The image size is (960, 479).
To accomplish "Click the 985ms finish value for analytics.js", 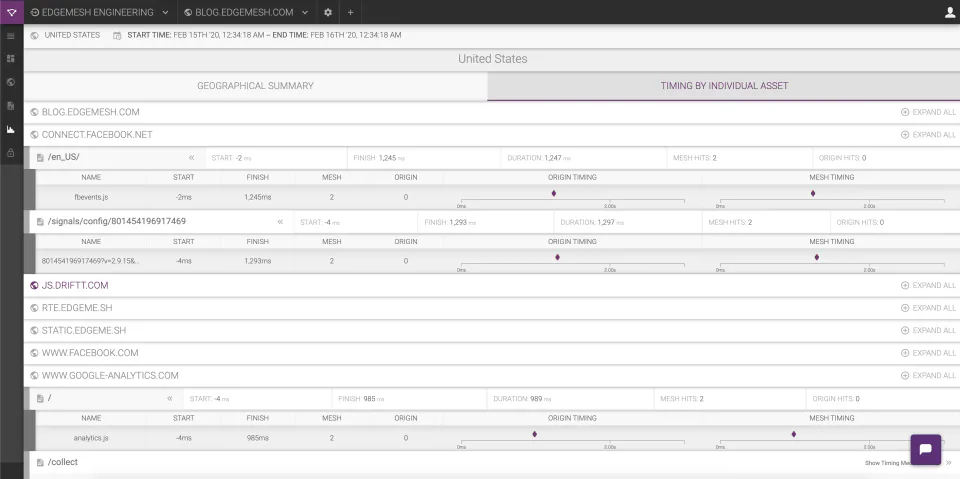I will [x=257, y=438].
